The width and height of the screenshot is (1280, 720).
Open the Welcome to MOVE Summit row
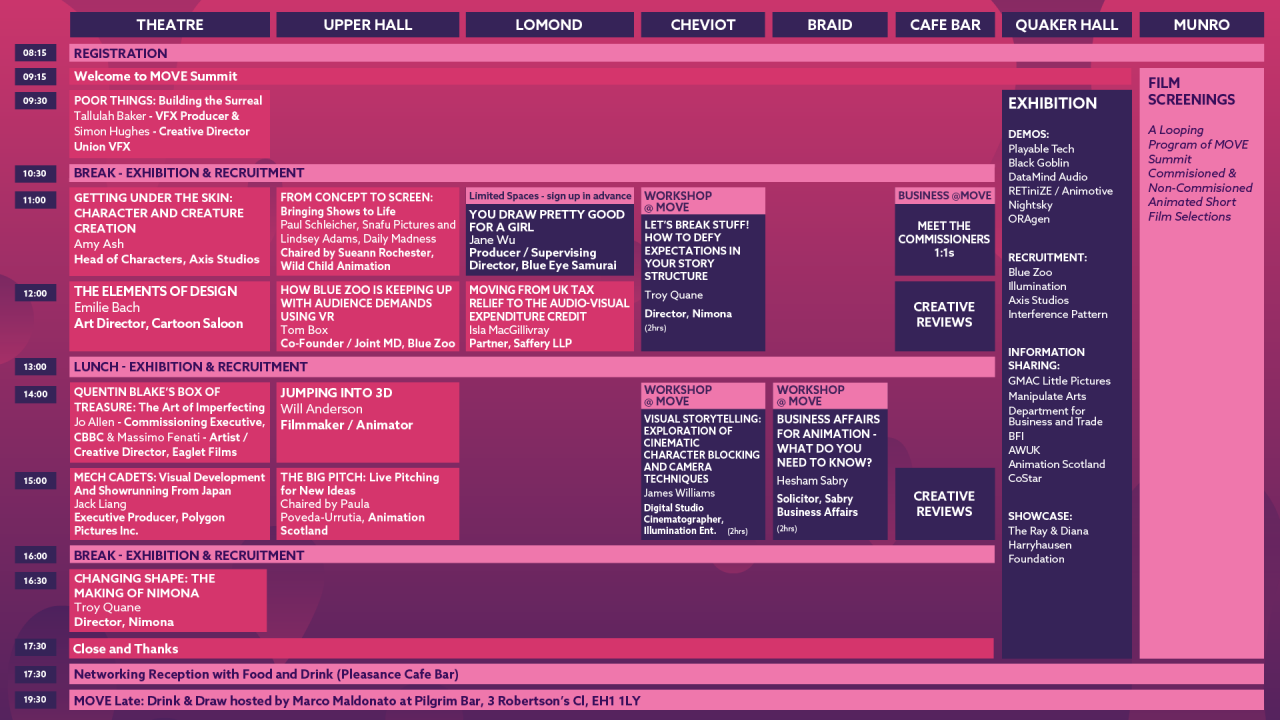(600, 76)
